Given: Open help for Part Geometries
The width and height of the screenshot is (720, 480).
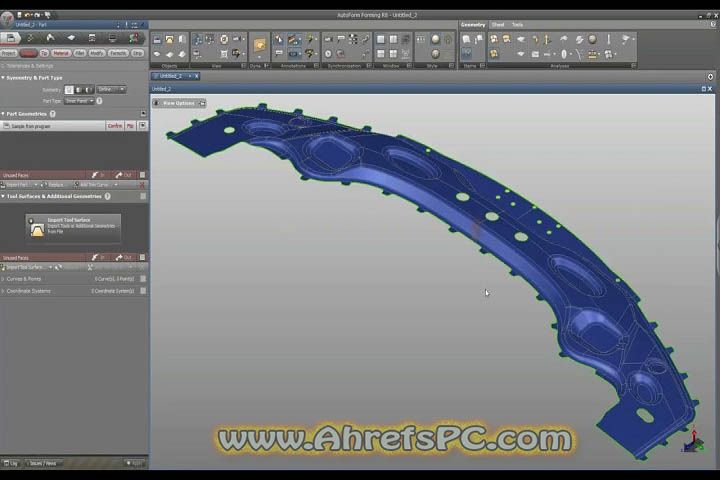Looking at the screenshot, I should 53,114.
